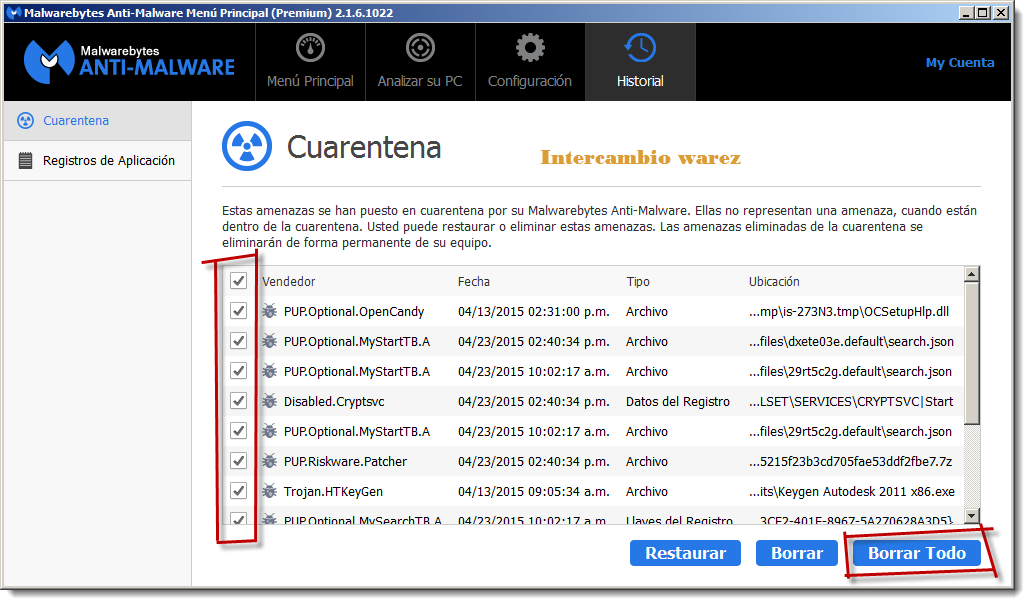The width and height of the screenshot is (1030, 605).
Task: Click bug icon of PUP.Riskware.Patcher row
Action: pos(269,461)
